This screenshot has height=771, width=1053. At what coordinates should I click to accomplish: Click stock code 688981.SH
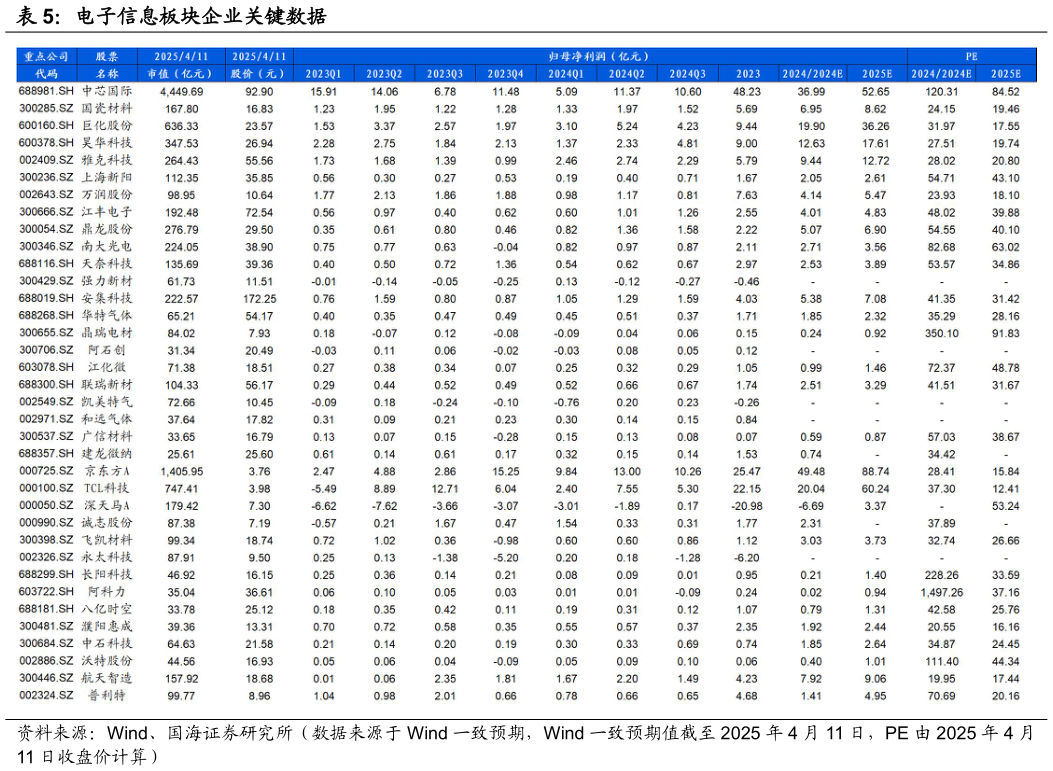point(46,91)
